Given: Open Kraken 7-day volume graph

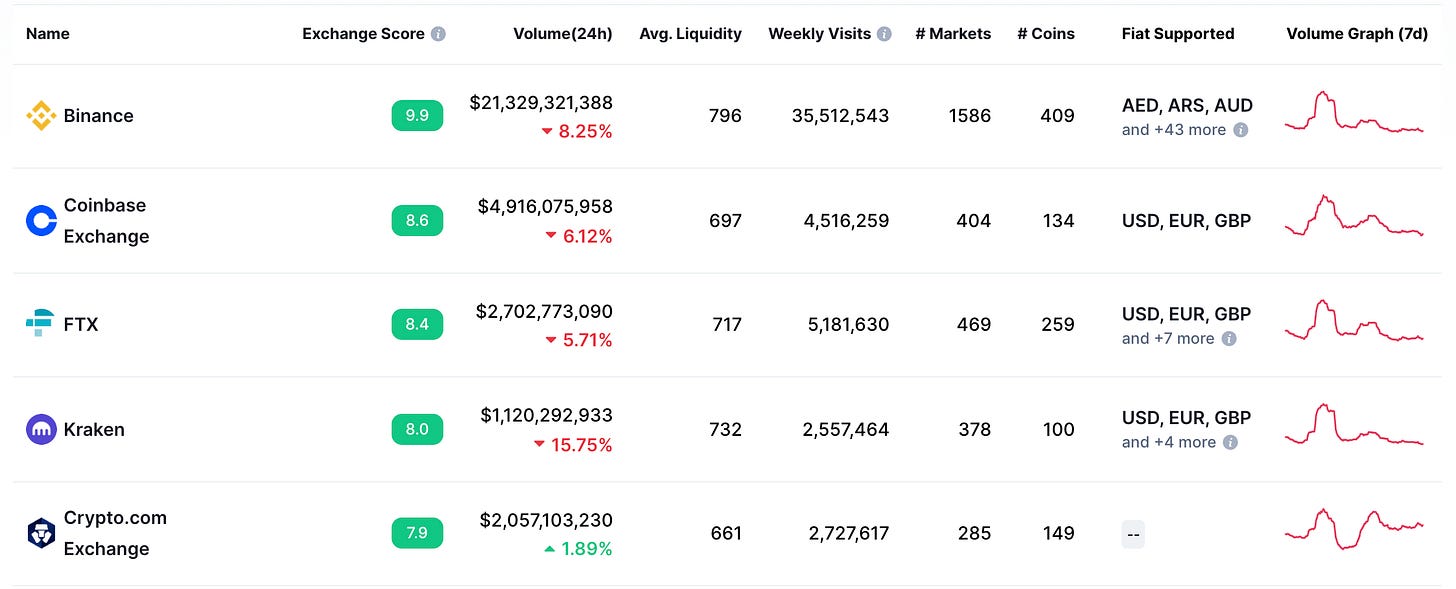Looking at the screenshot, I should pos(1354,426).
